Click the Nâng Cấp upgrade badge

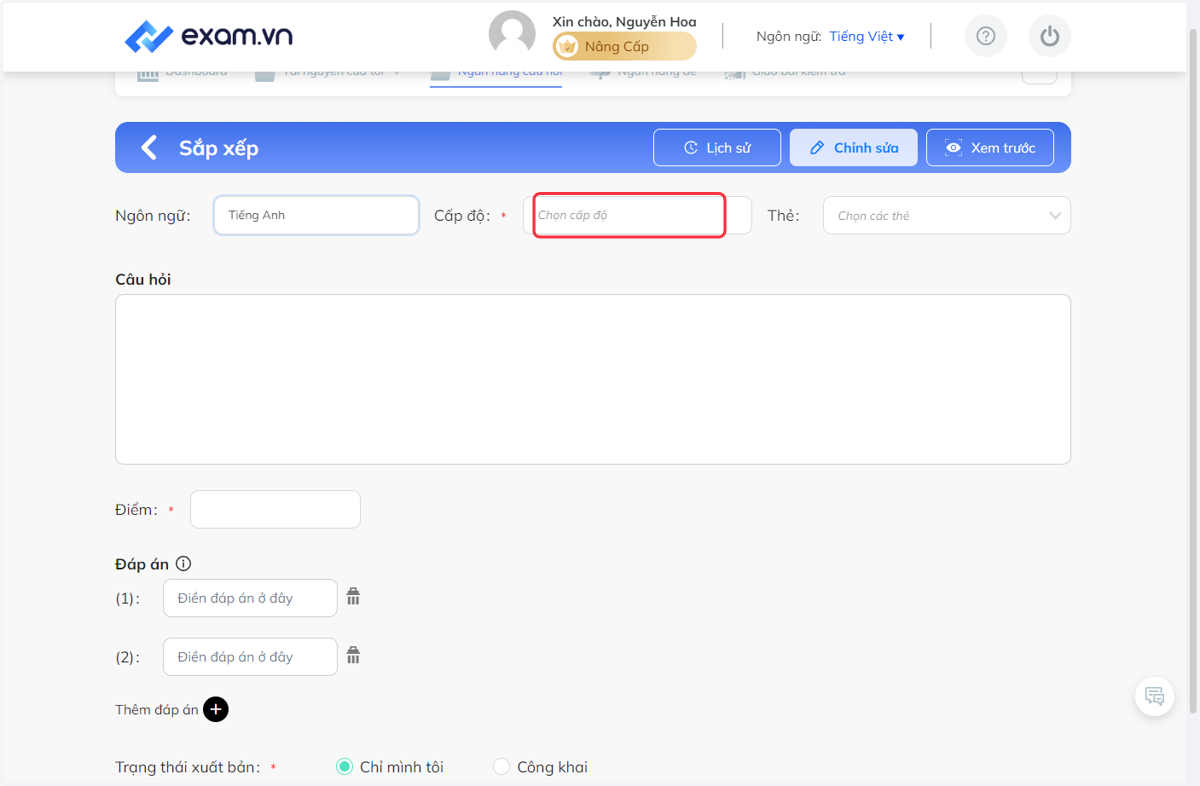(624, 46)
